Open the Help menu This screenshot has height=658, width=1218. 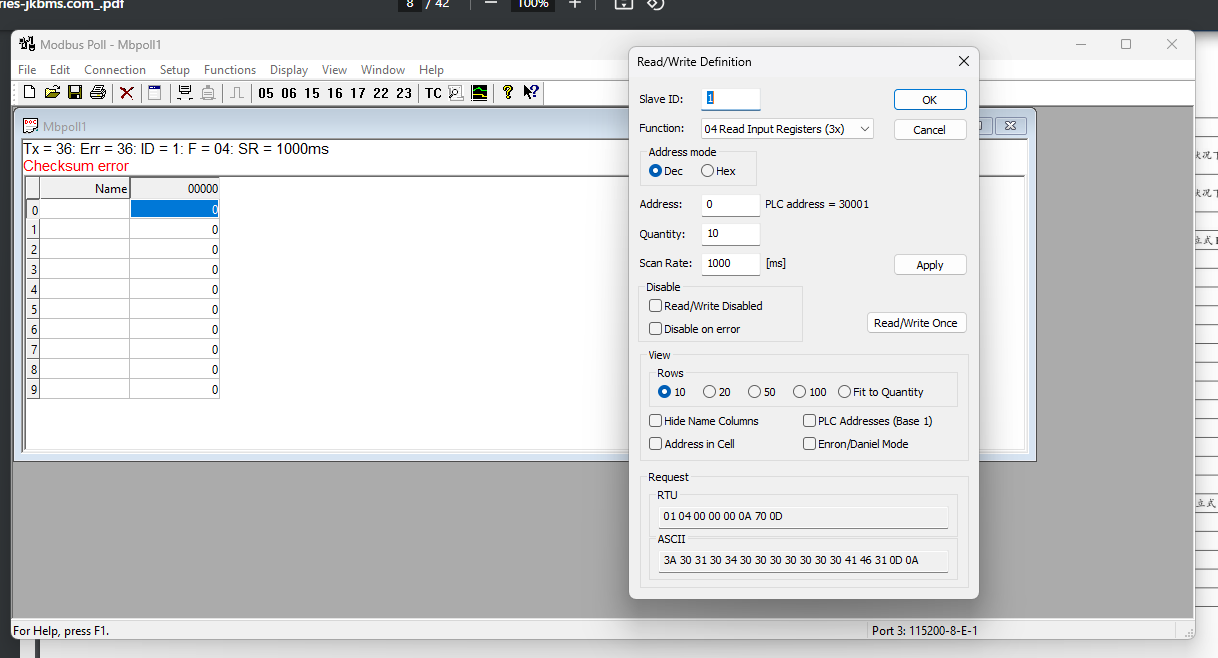(x=431, y=70)
